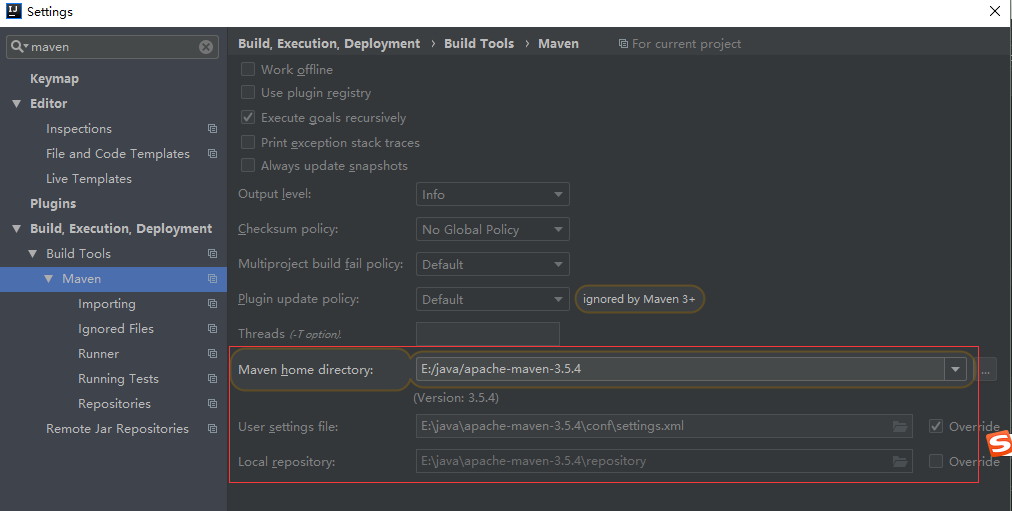Uncheck Override for User settings file
1012x511 pixels.
pos(936,426)
